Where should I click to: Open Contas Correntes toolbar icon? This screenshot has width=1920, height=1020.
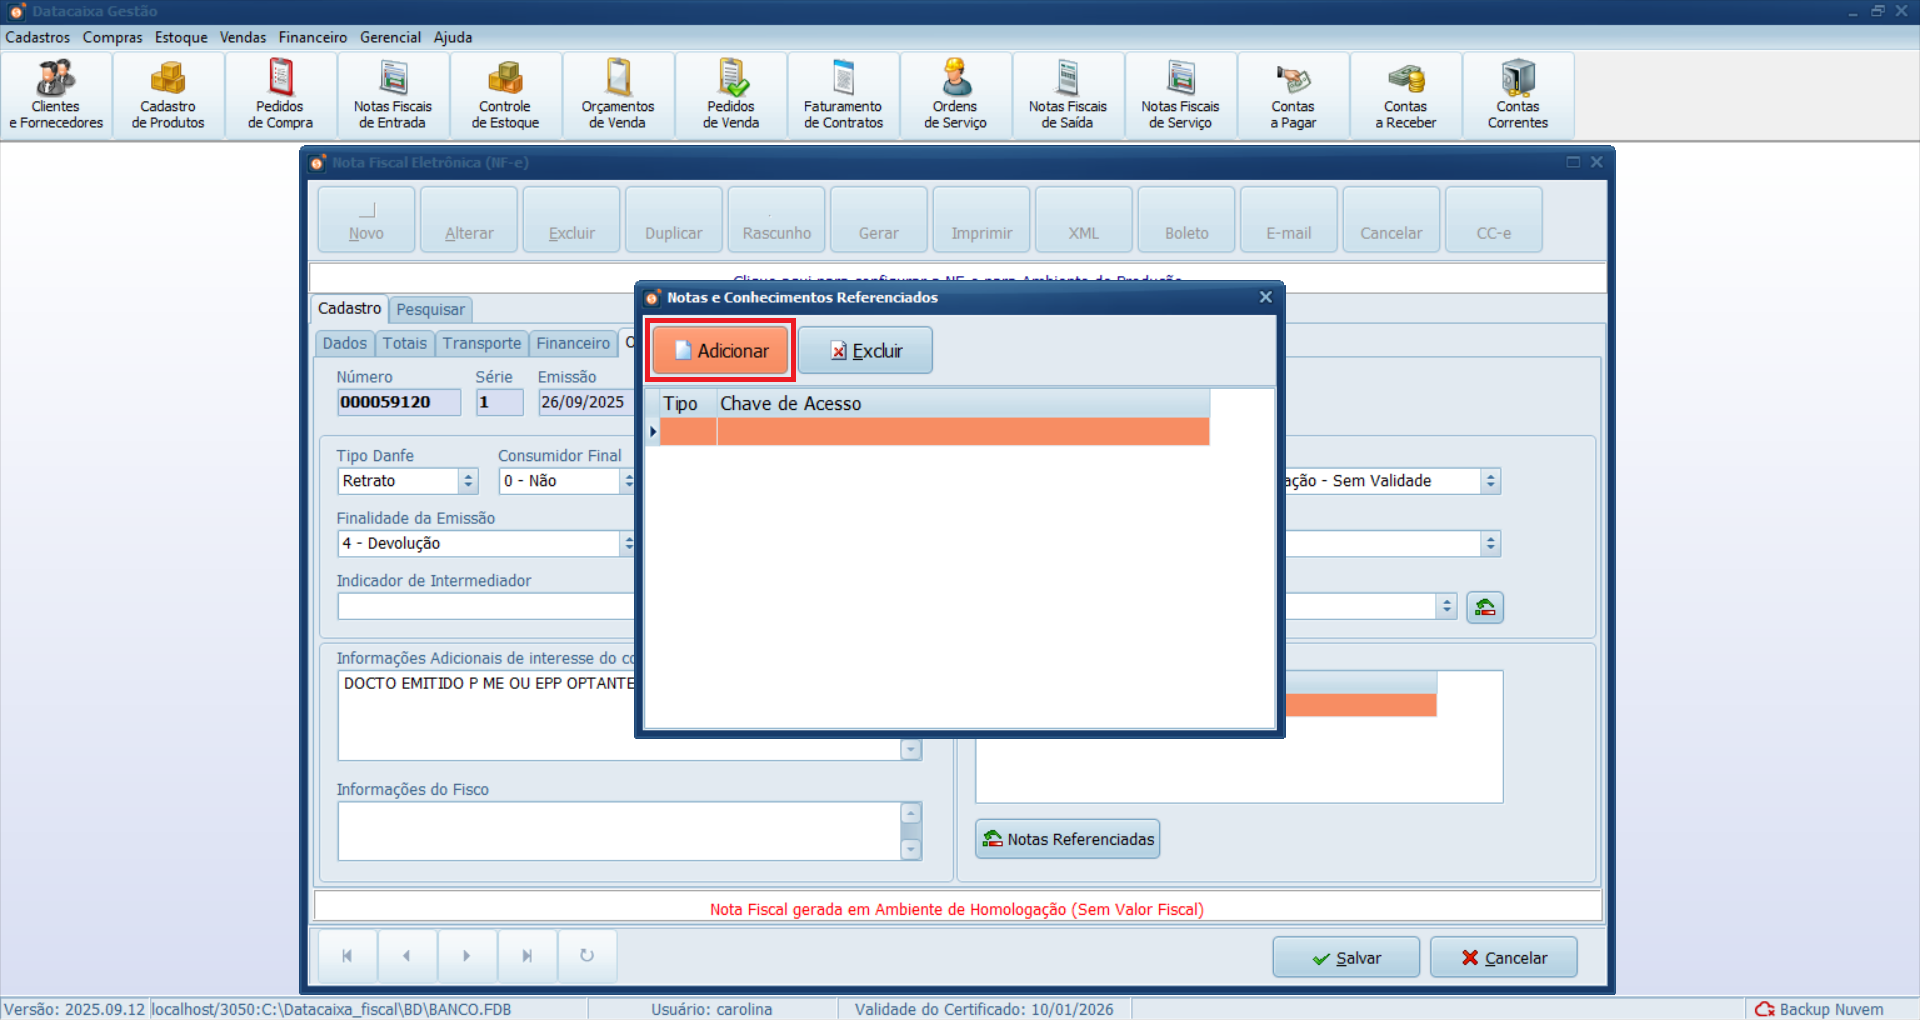[x=1518, y=96]
